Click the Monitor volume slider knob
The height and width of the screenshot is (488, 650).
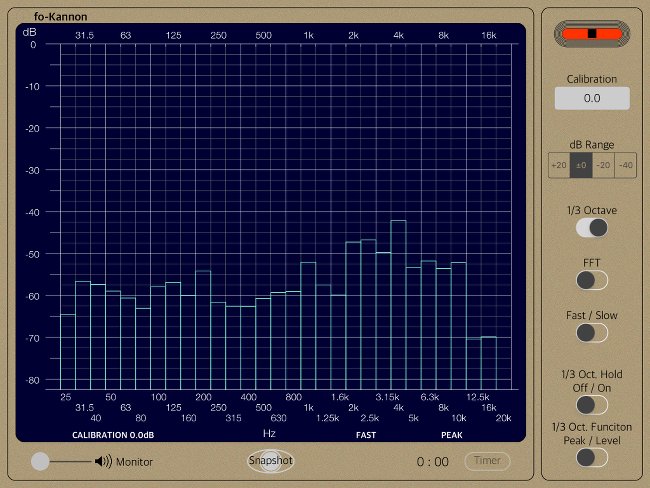click(40, 461)
